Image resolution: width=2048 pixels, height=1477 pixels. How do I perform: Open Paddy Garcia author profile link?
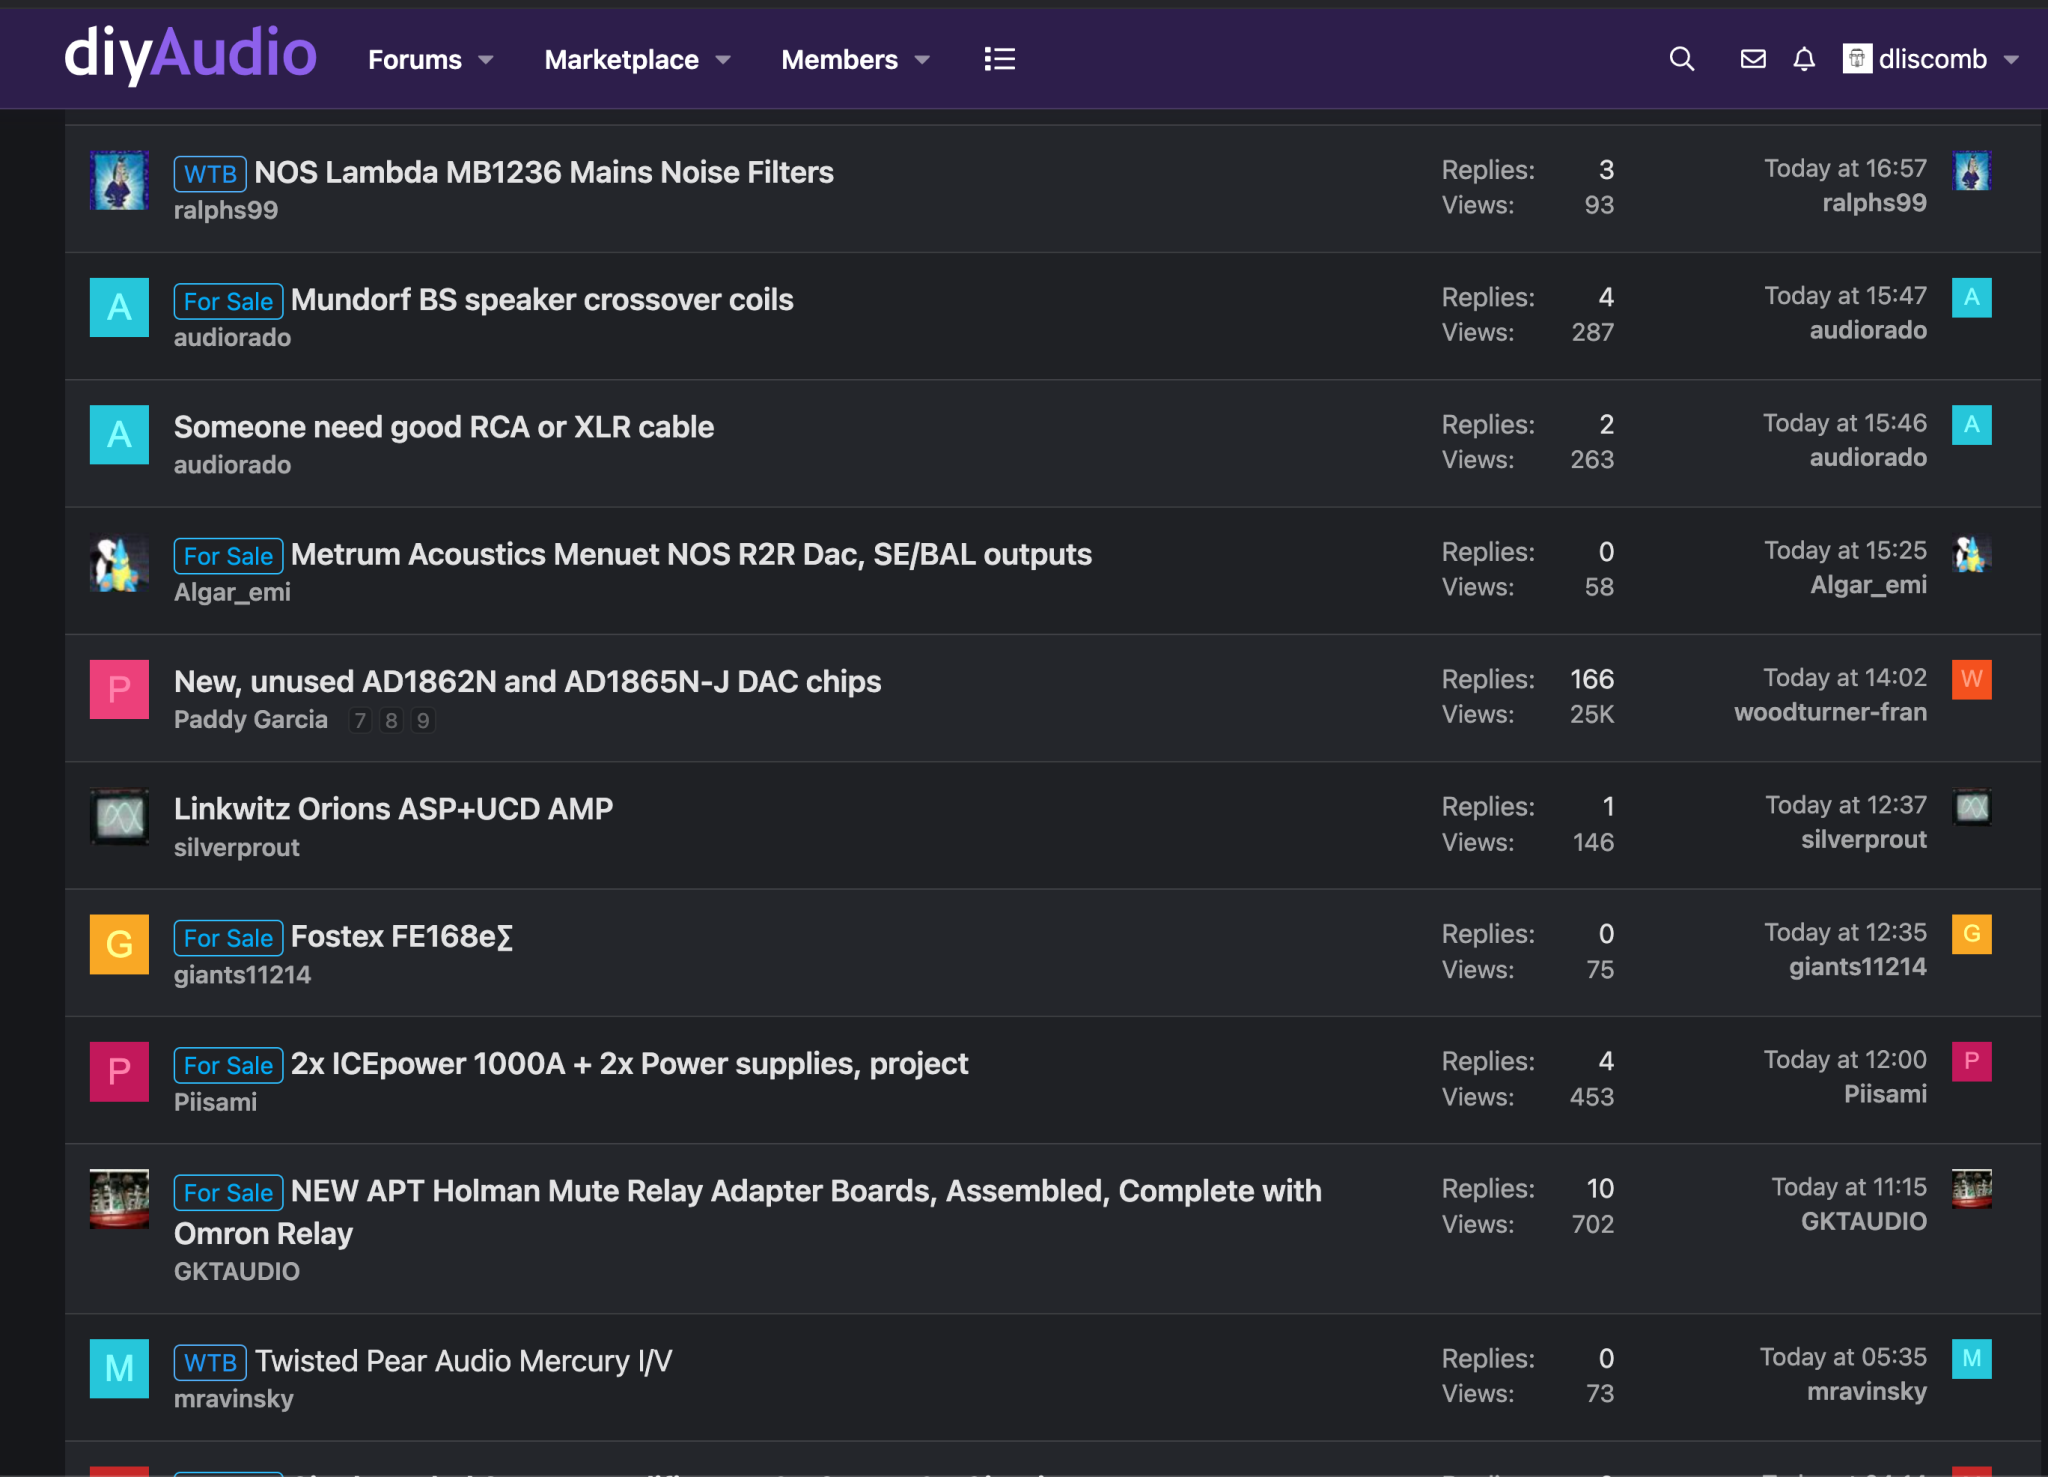(x=251, y=719)
